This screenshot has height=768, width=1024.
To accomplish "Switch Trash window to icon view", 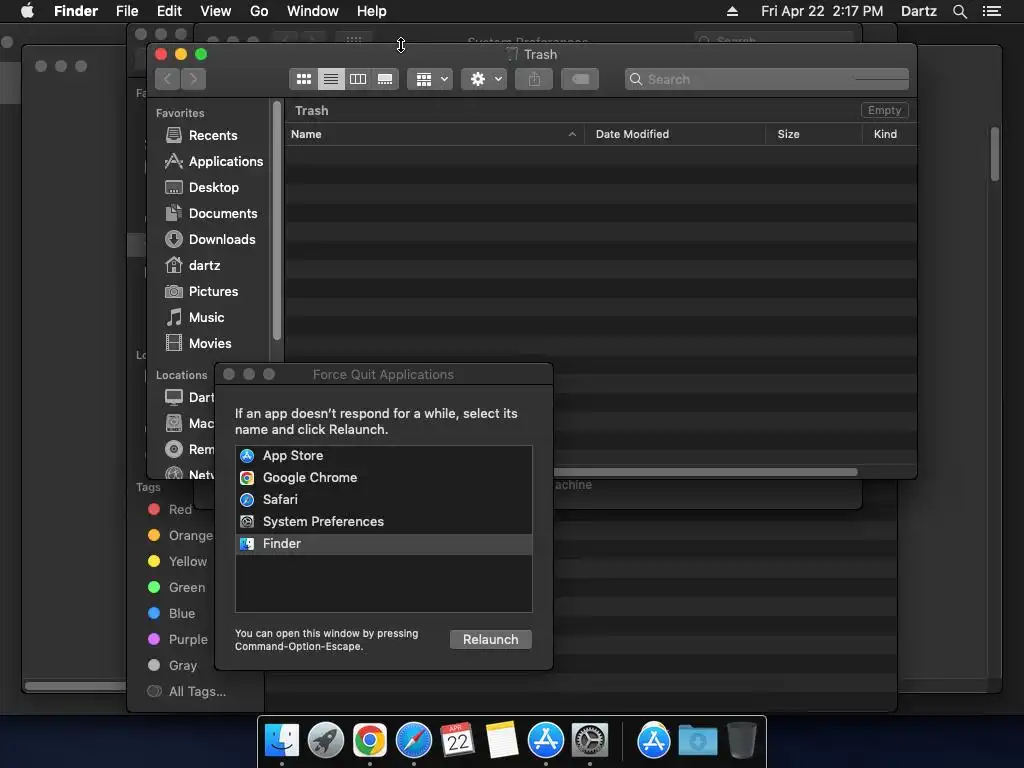I will click(x=304, y=79).
